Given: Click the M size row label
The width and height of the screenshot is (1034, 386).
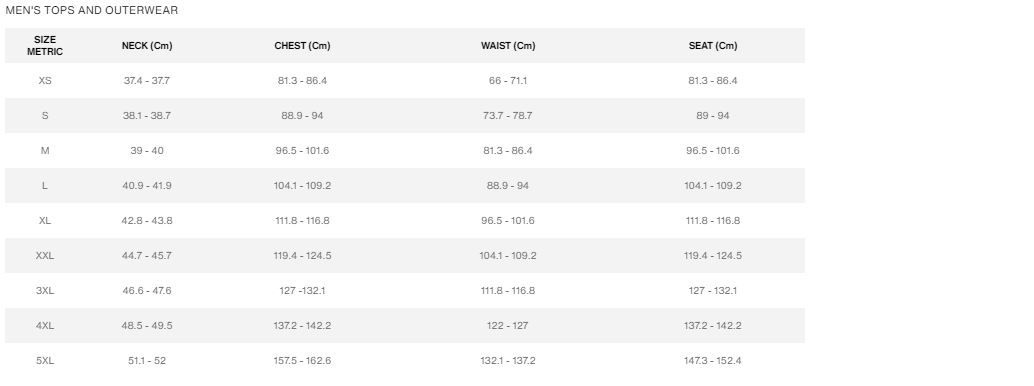Looking at the screenshot, I should click(45, 150).
